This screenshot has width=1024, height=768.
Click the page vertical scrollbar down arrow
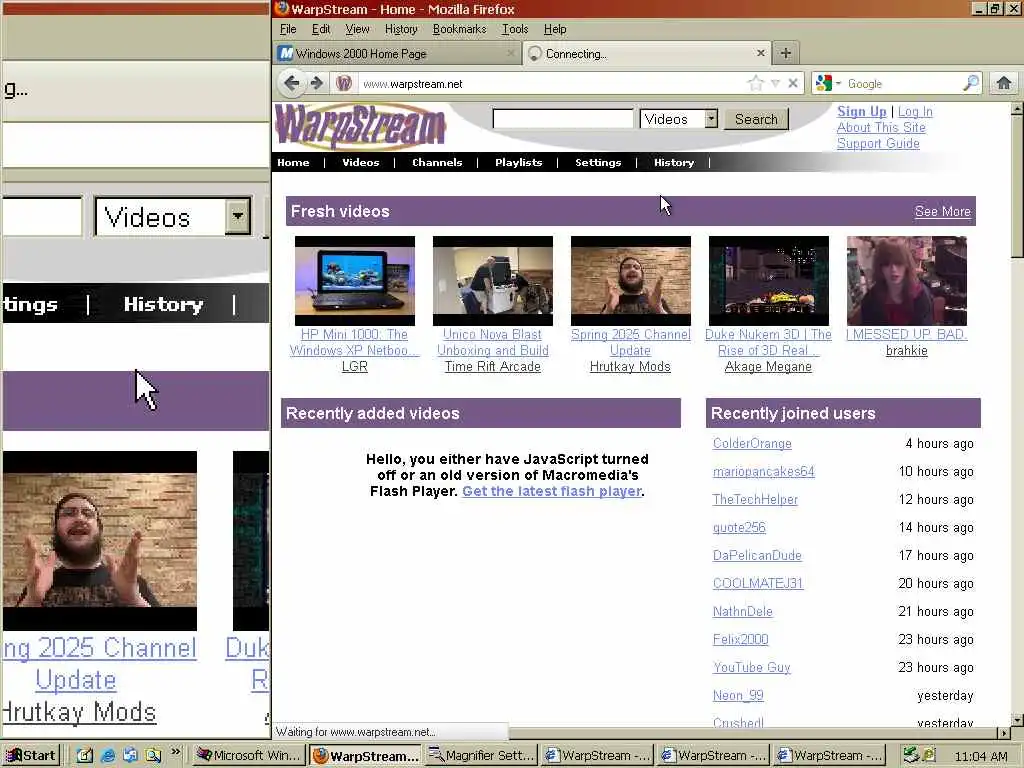tap(1017, 720)
